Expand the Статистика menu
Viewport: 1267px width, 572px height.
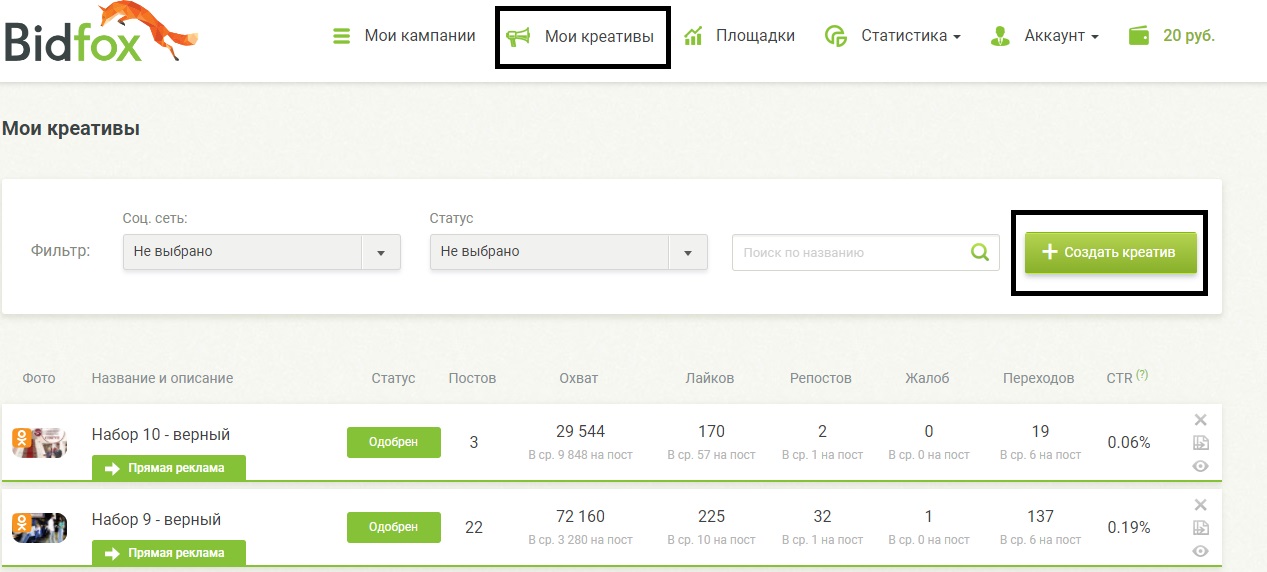click(x=893, y=36)
